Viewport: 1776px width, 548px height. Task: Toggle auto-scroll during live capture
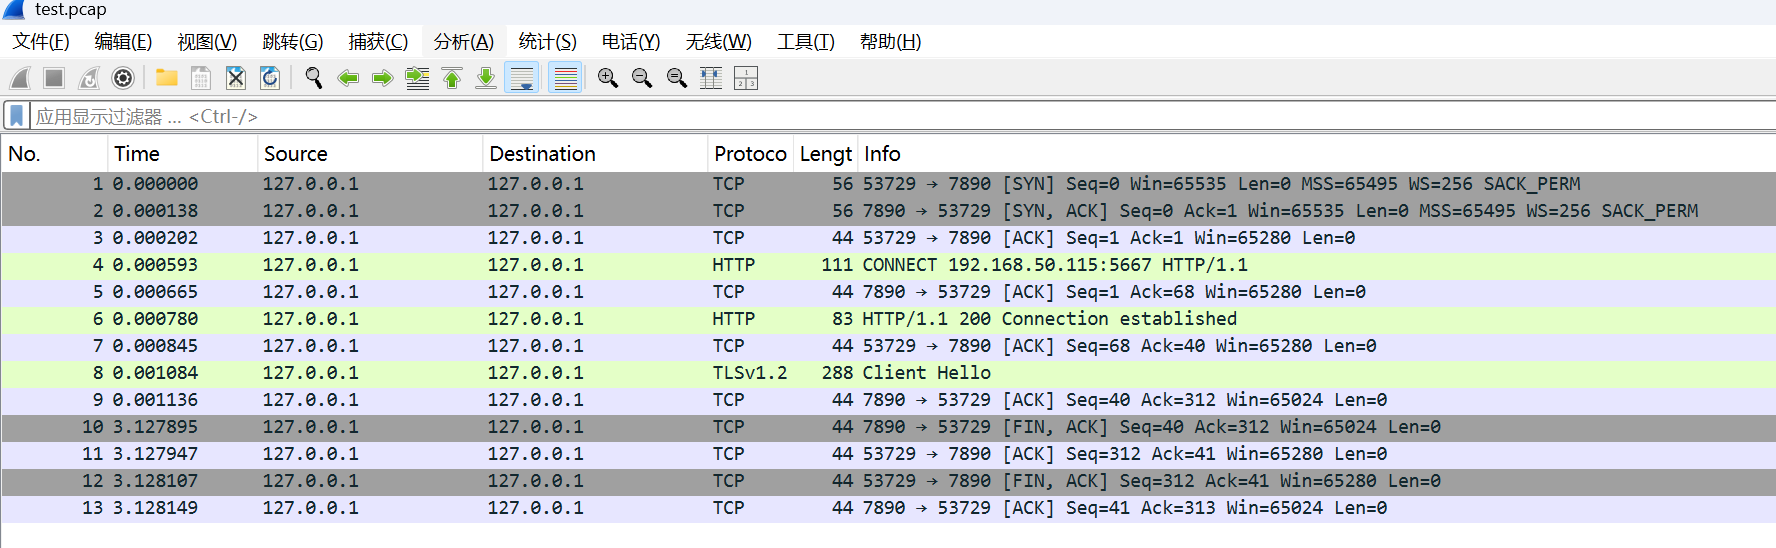pyautogui.click(x=522, y=78)
